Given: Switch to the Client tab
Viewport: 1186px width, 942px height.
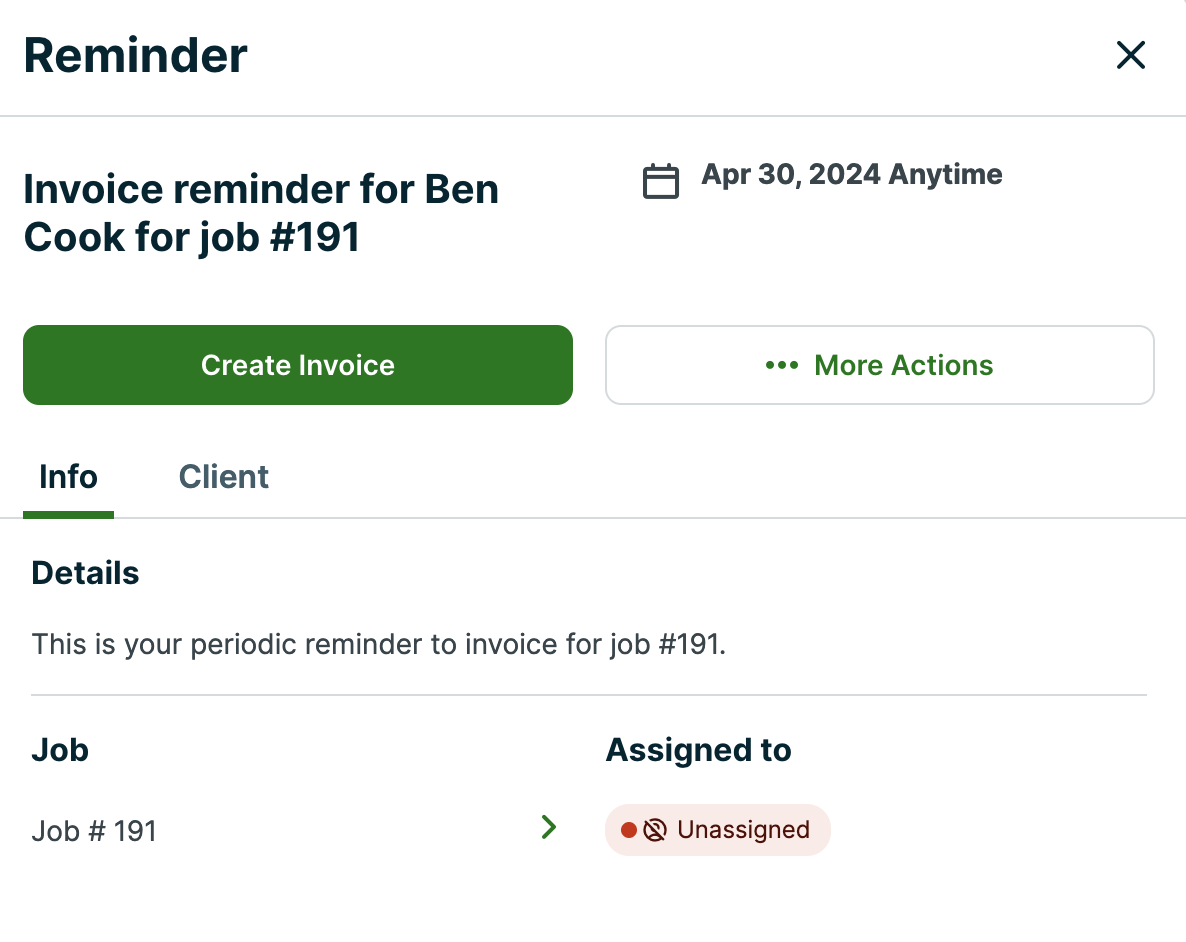Looking at the screenshot, I should 224,477.
